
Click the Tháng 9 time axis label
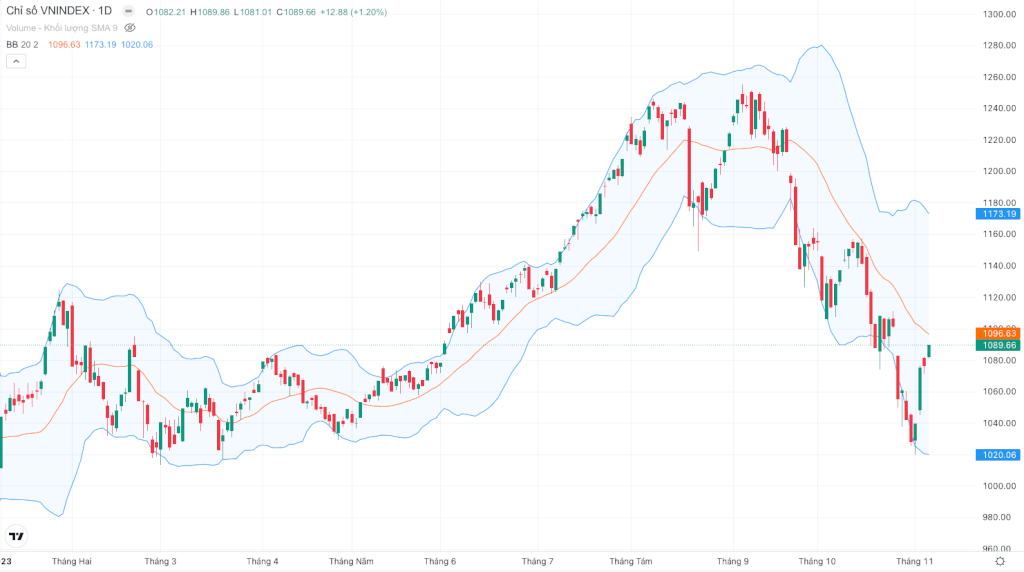coord(733,562)
